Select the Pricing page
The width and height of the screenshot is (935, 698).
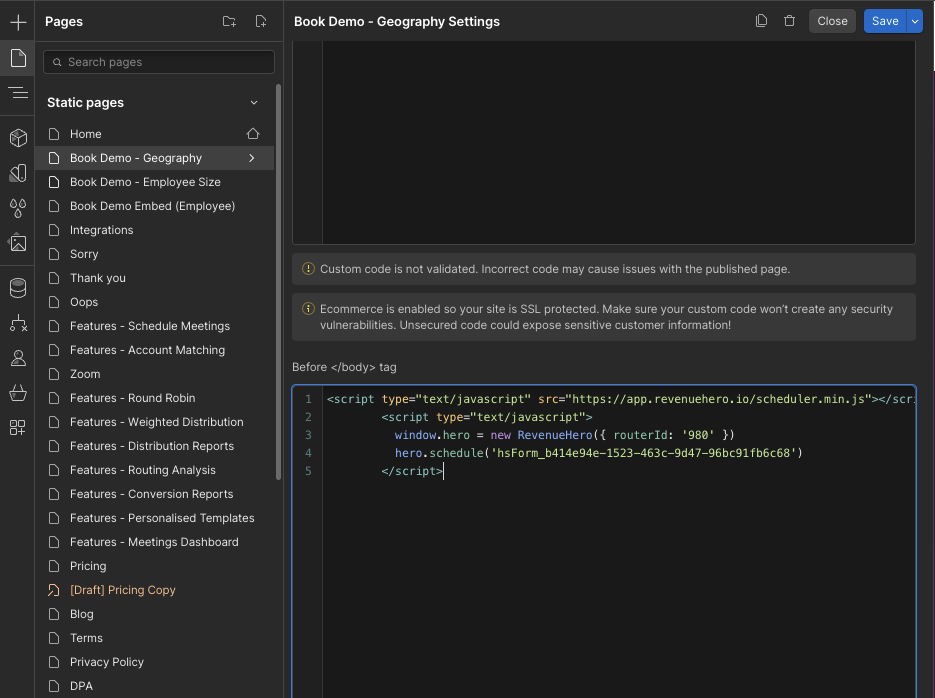pyautogui.click(x=154, y=566)
